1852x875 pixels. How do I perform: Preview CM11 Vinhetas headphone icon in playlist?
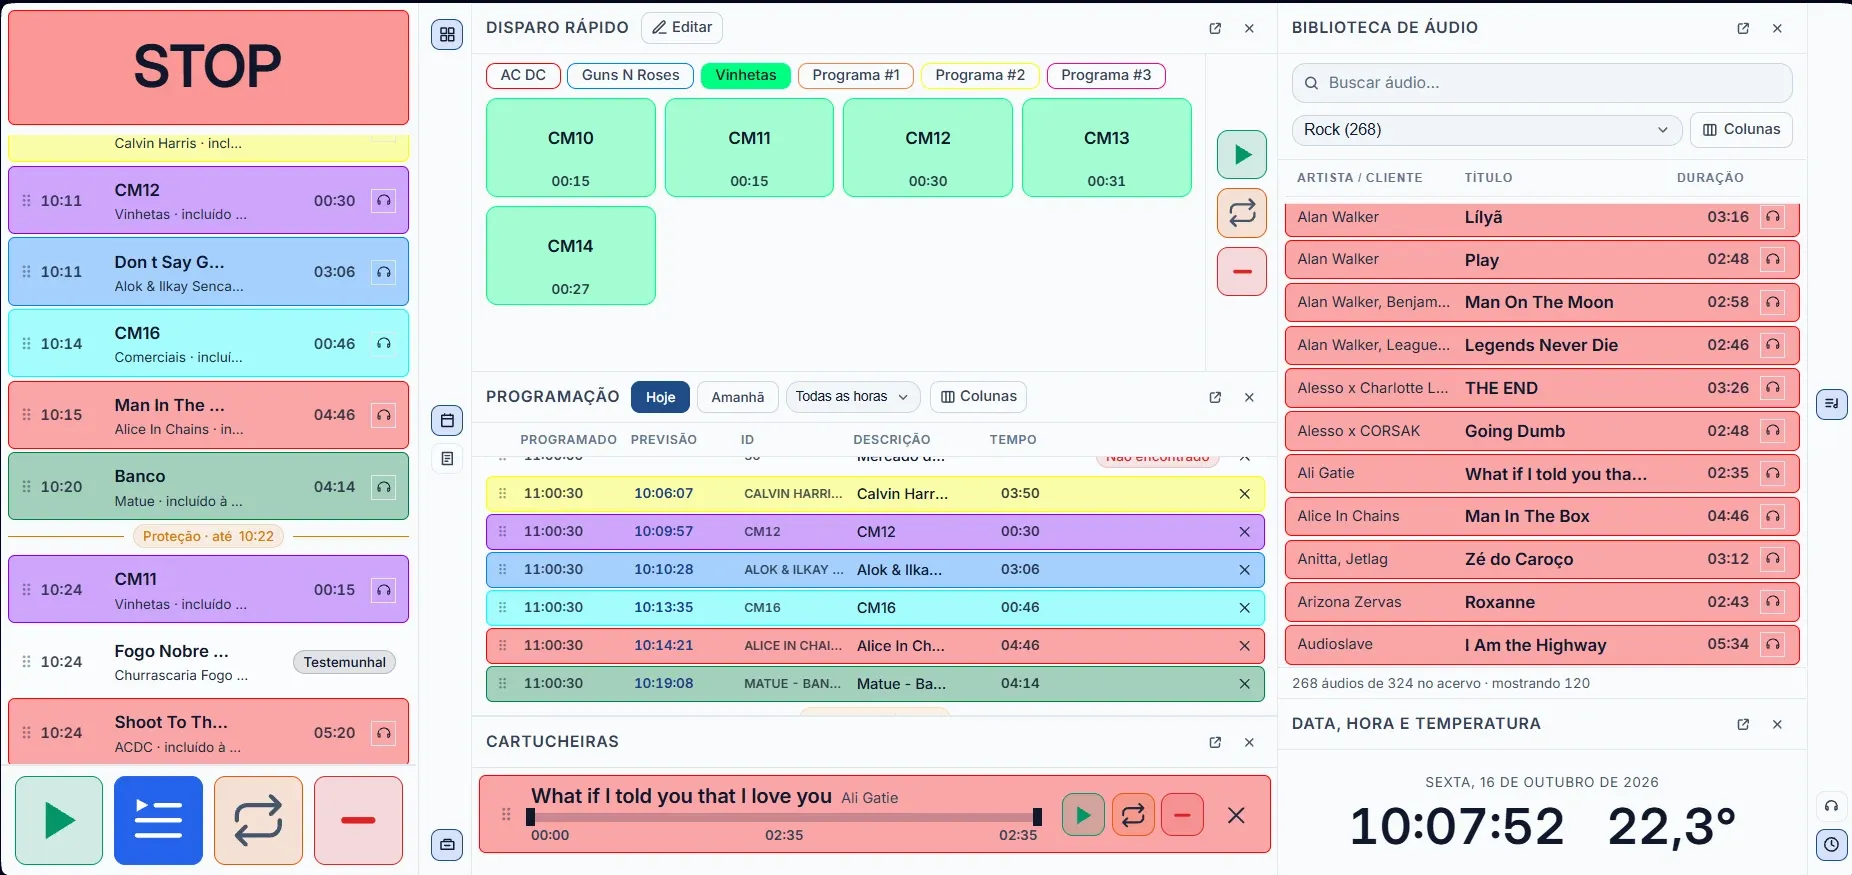(384, 590)
